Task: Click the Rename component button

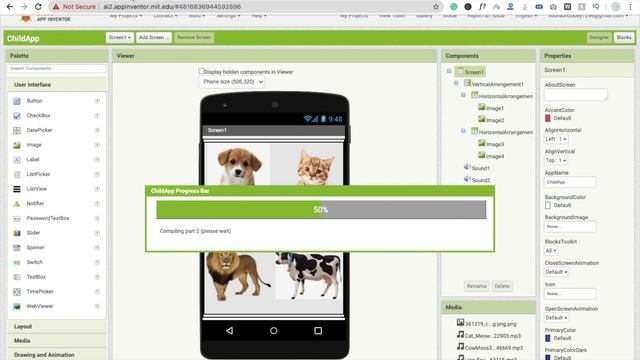Action: coord(476,286)
